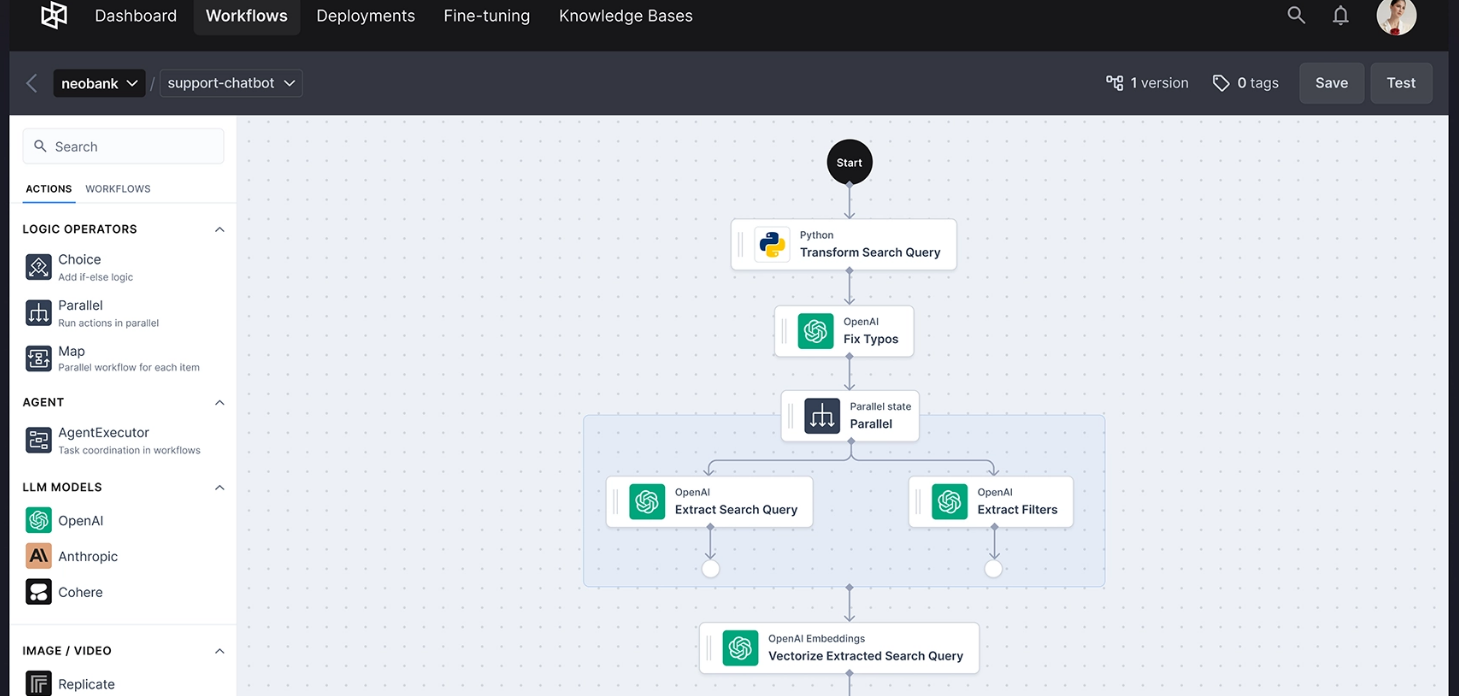Image resolution: width=1459 pixels, height=696 pixels.
Task: Click the app logo in top bar
Action: pyautogui.click(x=54, y=15)
